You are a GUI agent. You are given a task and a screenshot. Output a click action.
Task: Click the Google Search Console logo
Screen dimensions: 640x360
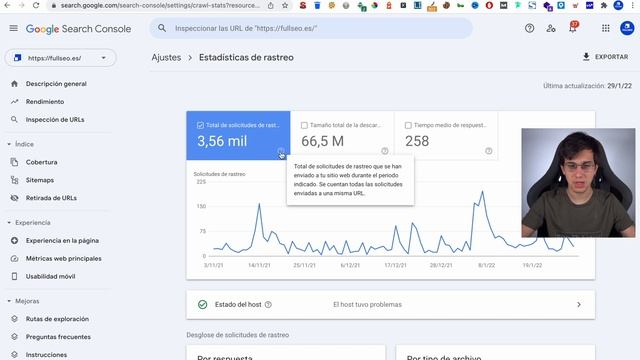point(78,29)
